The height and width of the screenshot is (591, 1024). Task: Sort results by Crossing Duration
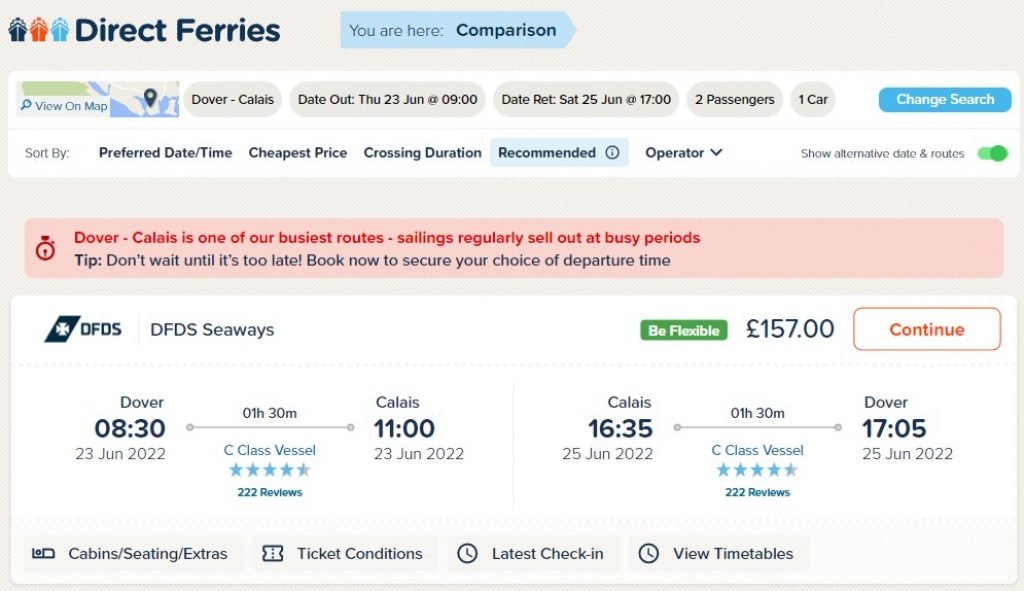click(x=423, y=152)
